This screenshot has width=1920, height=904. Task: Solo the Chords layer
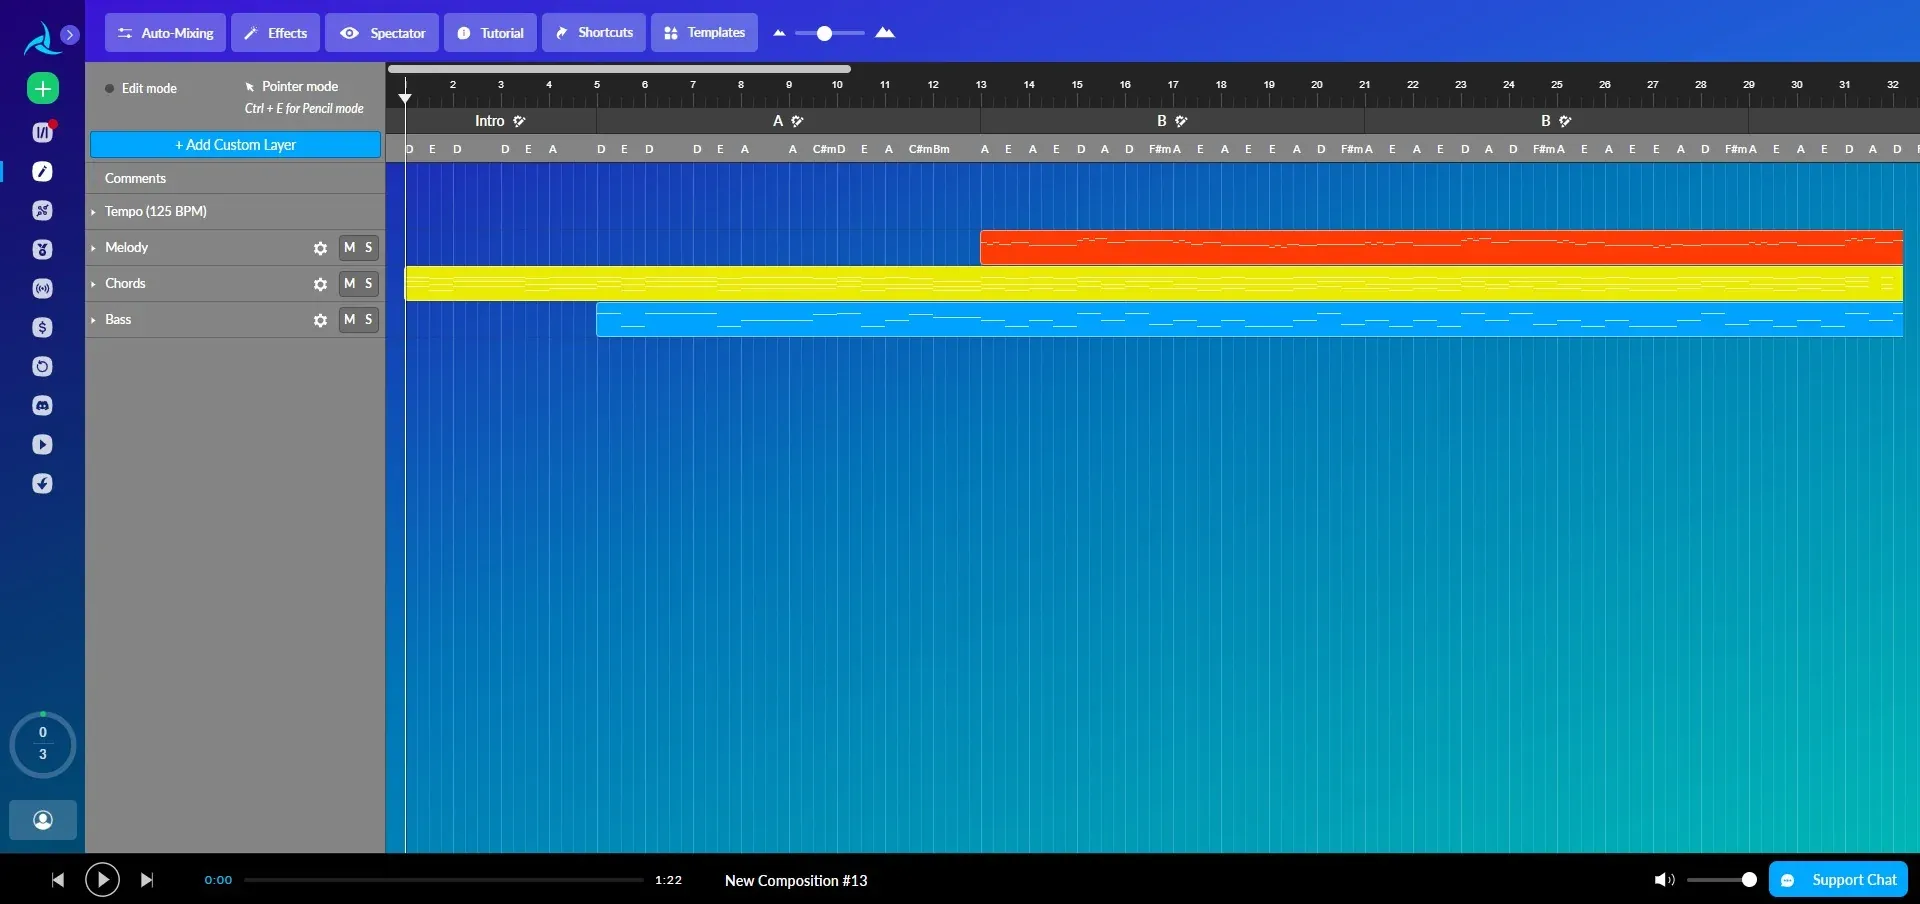coord(369,283)
